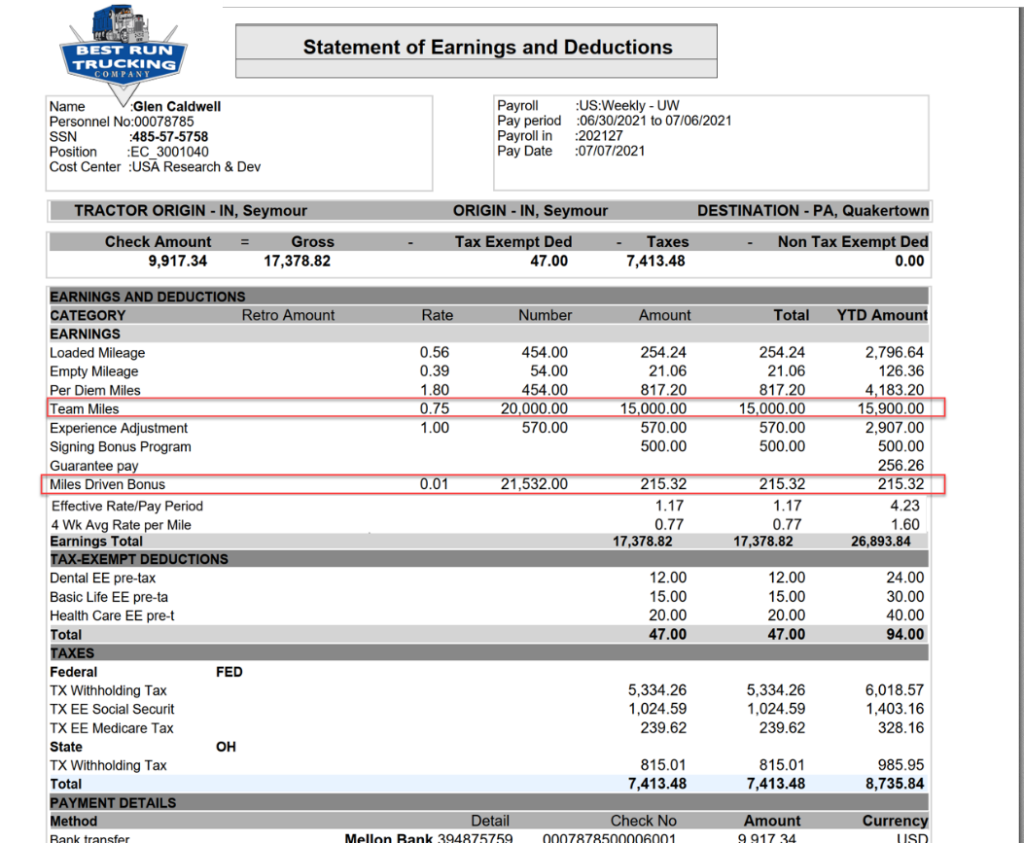Click the position code EC_3001040

tap(170, 151)
